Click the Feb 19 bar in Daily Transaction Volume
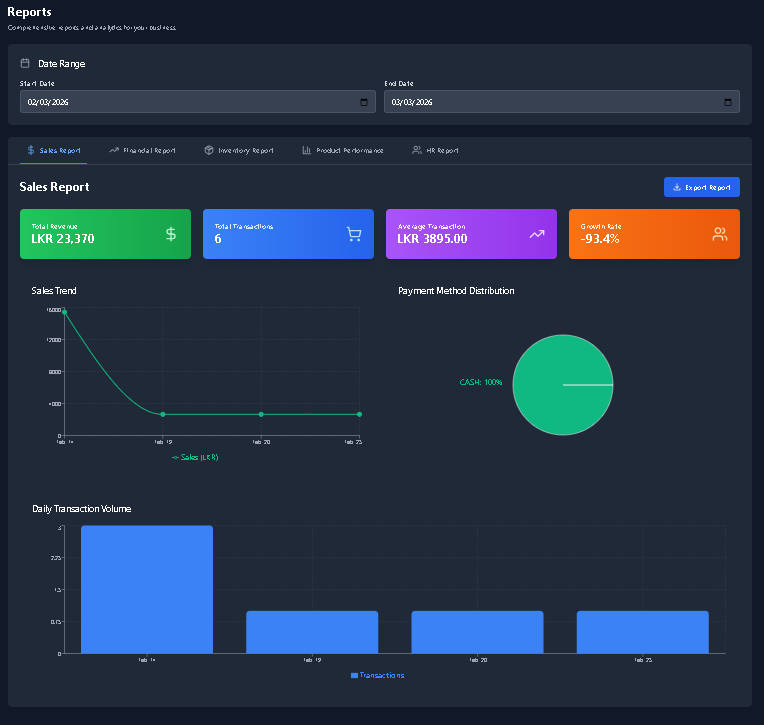 [x=312, y=632]
